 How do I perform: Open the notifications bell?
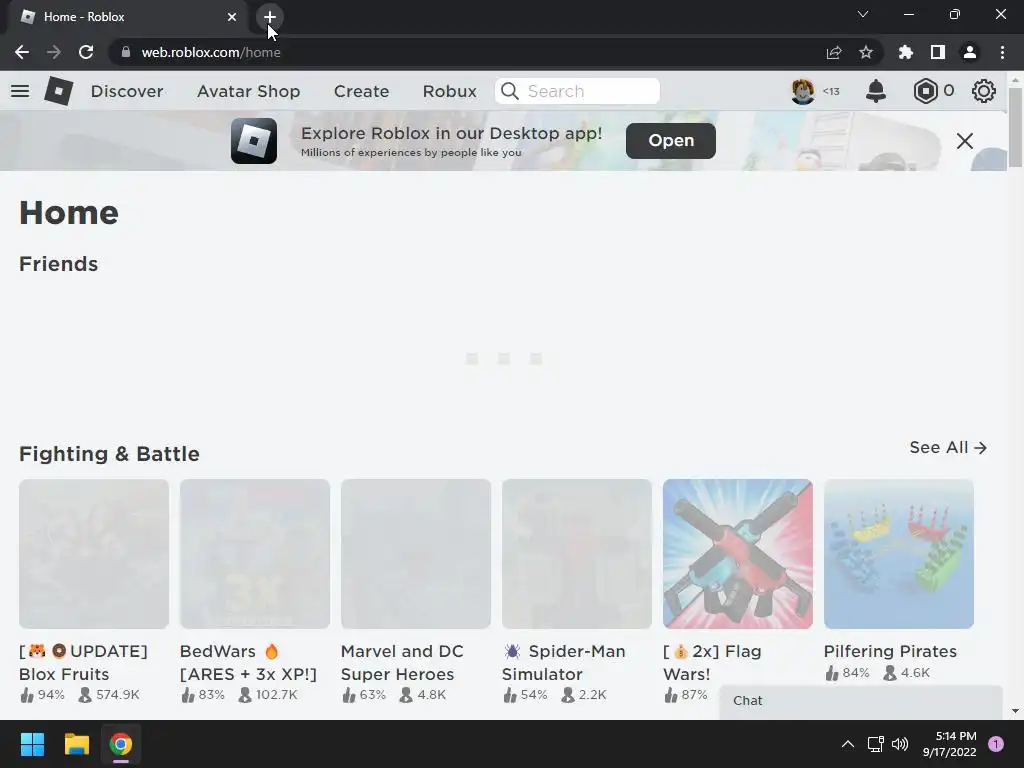(x=876, y=91)
